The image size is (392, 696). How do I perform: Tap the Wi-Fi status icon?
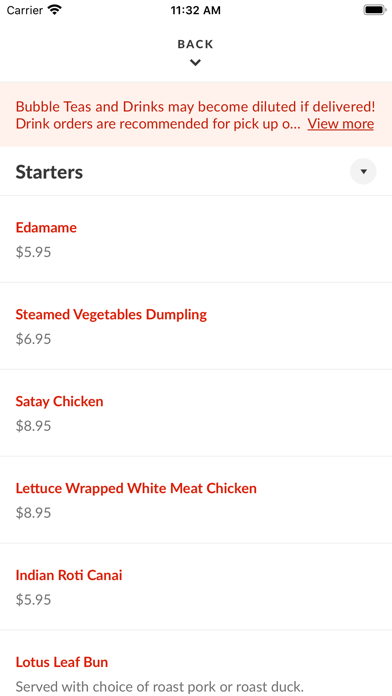[x=55, y=10]
